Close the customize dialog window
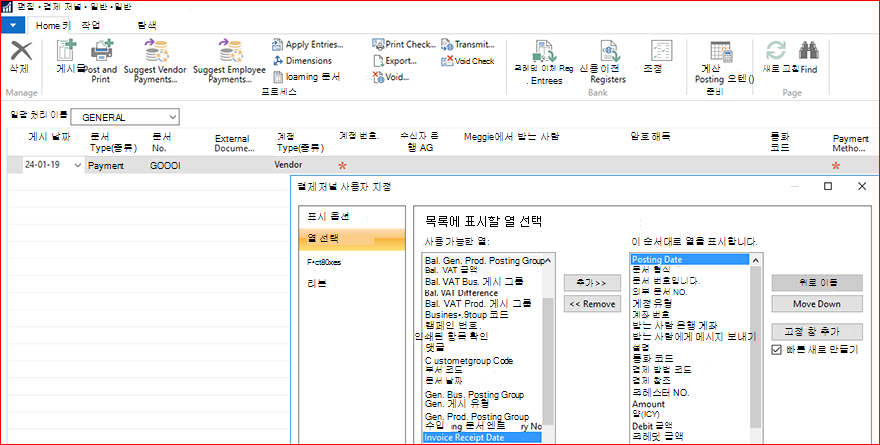This screenshot has width=880, height=445. click(x=862, y=186)
